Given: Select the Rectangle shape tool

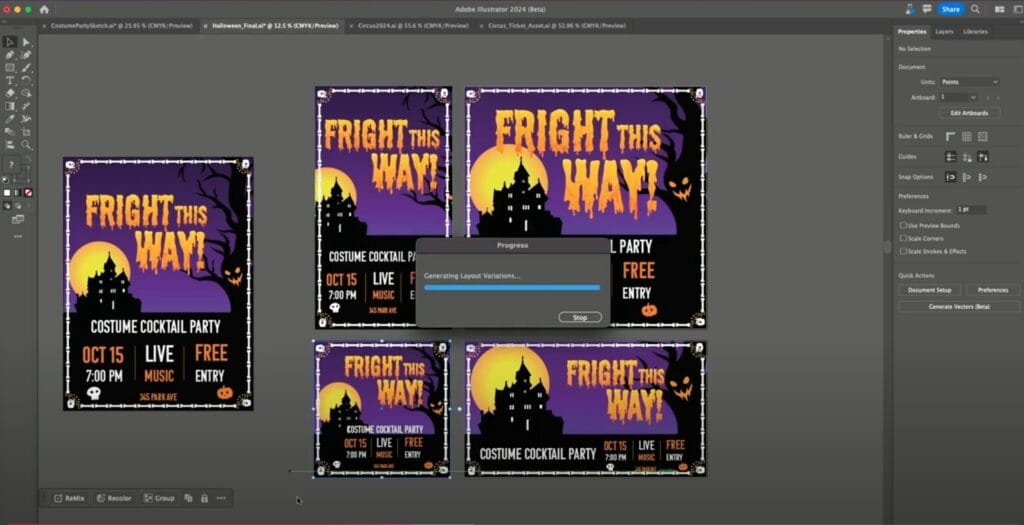Looking at the screenshot, I should 10,68.
